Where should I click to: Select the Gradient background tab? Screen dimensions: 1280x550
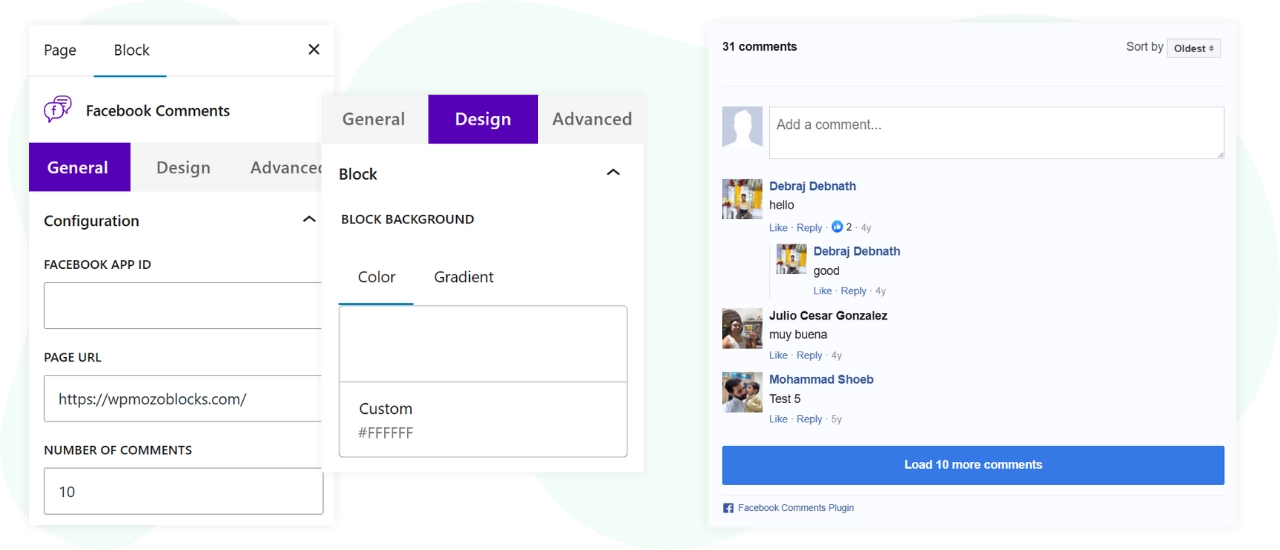tap(463, 277)
